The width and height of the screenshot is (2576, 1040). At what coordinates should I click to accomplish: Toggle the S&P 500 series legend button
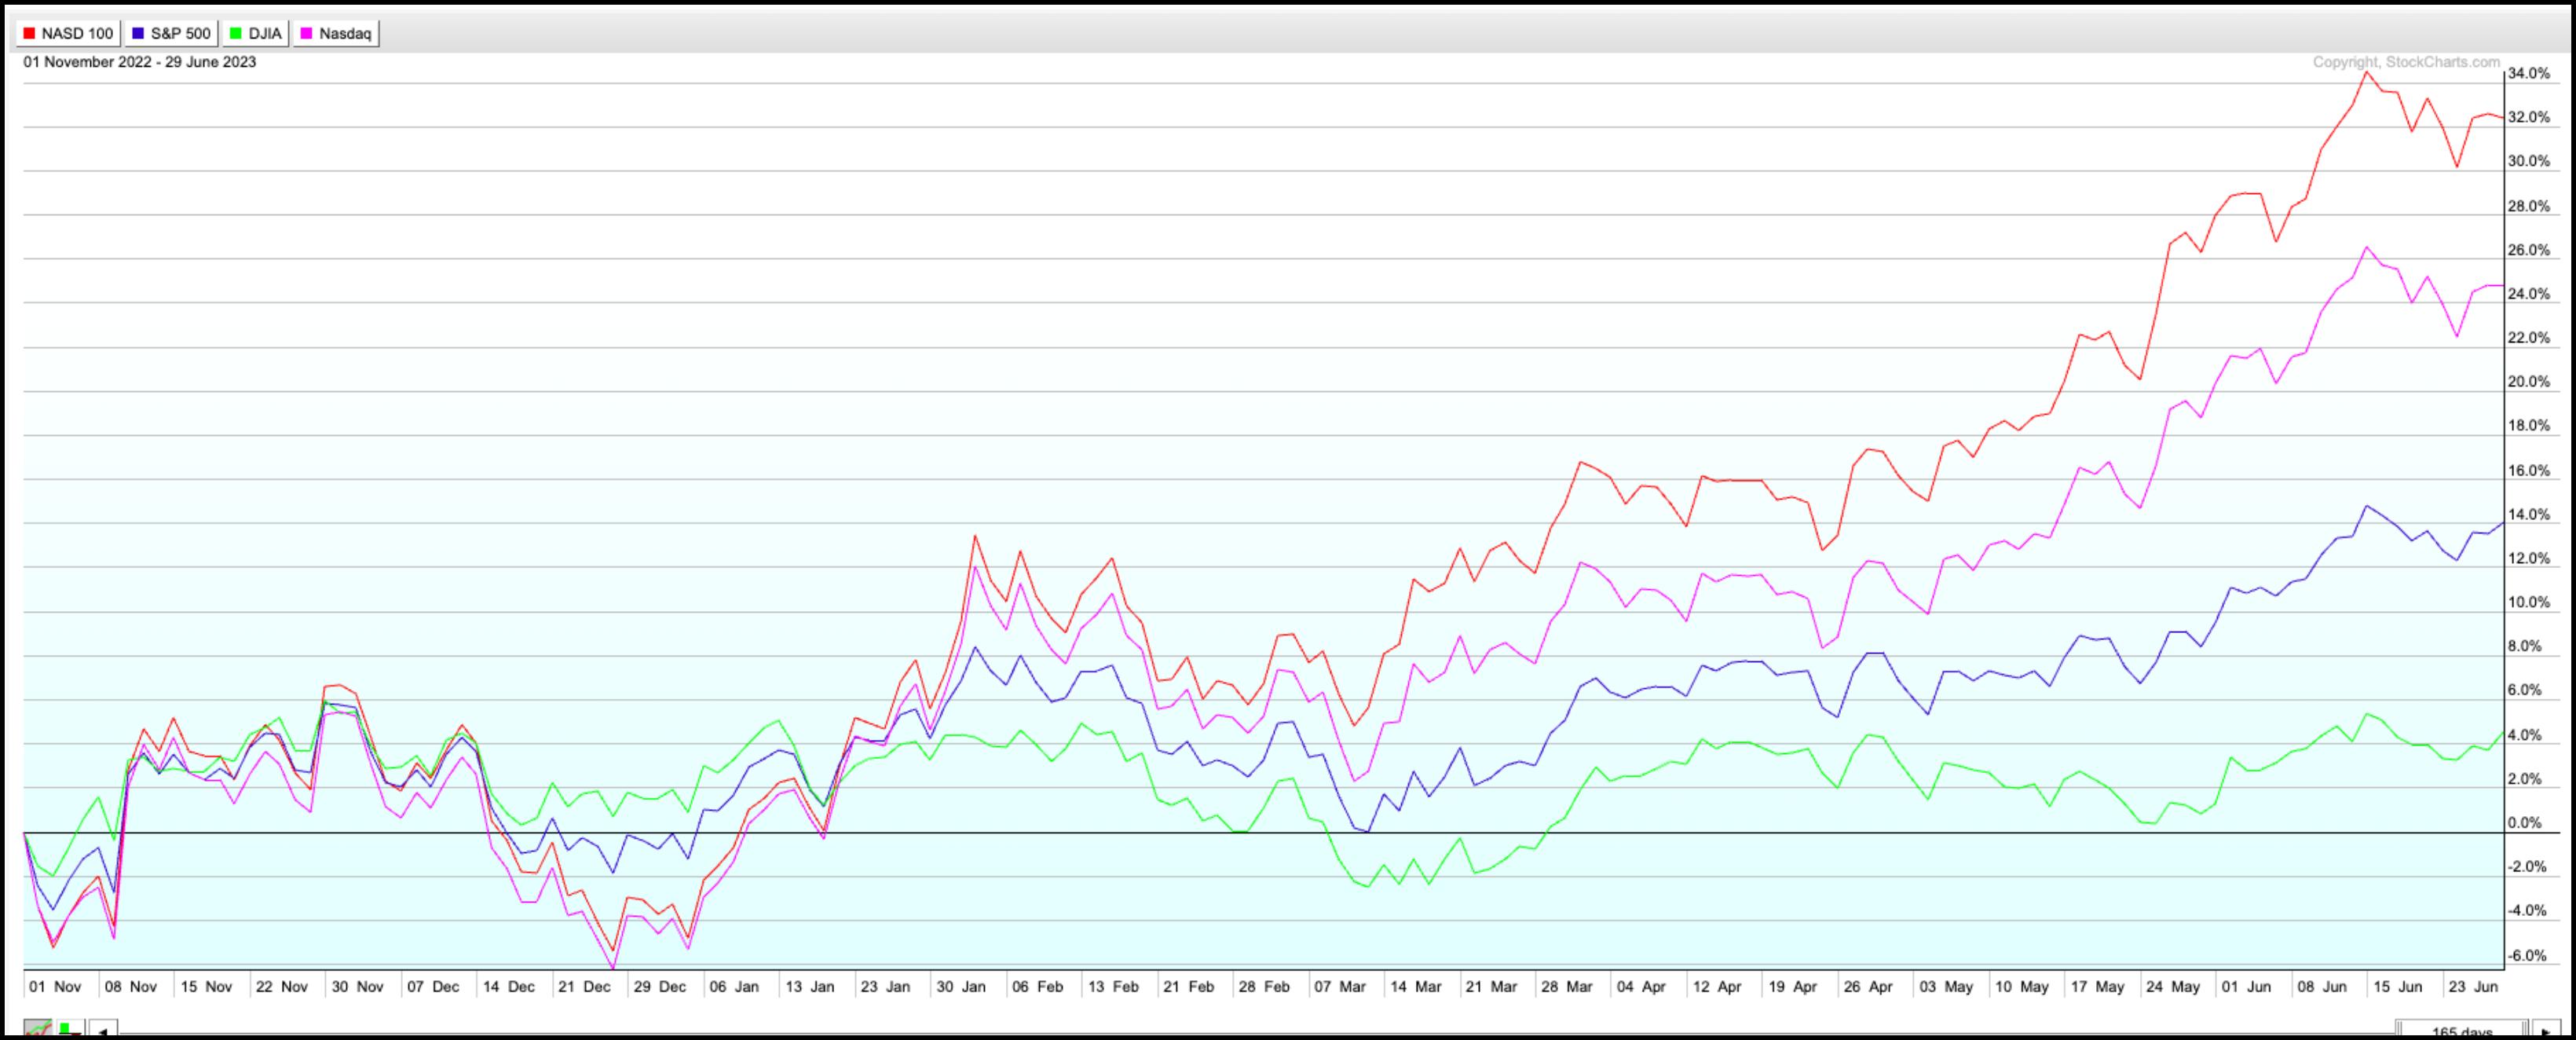coord(171,34)
